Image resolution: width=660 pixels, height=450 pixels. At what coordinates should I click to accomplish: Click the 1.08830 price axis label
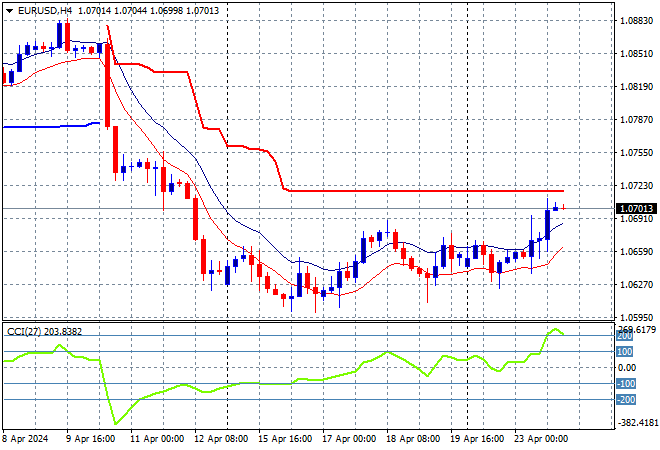(635, 21)
